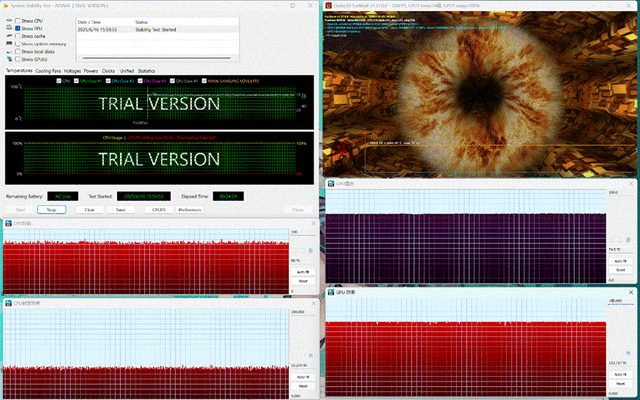This screenshot has height=400, width=640.
Task: Click the FurMark eye render area
Action: click(480, 94)
